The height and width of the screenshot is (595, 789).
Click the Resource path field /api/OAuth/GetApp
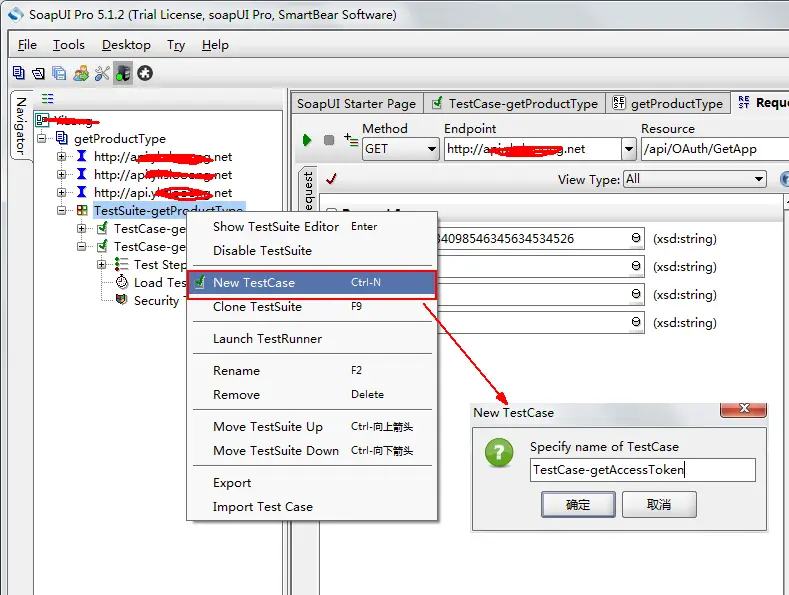715,149
